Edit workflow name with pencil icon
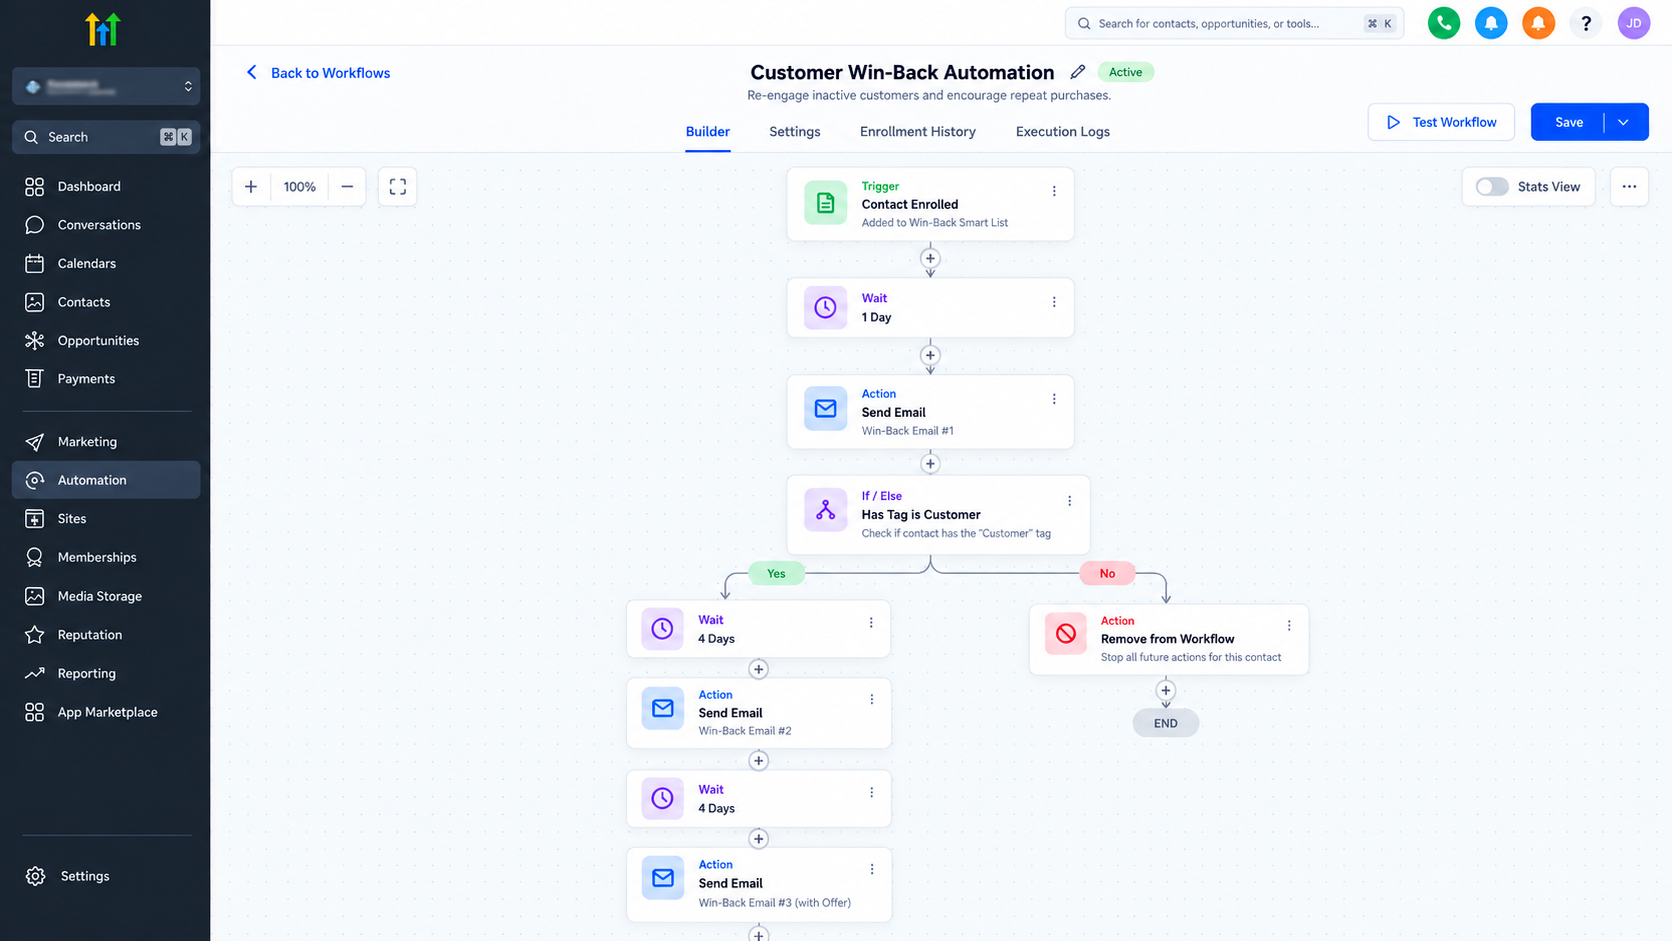Image resolution: width=1672 pixels, height=941 pixels. point(1077,72)
